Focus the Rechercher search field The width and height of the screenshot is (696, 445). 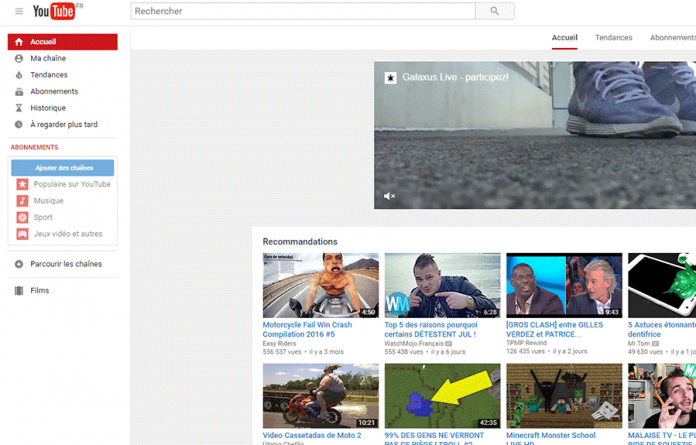click(x=303, y=11)
